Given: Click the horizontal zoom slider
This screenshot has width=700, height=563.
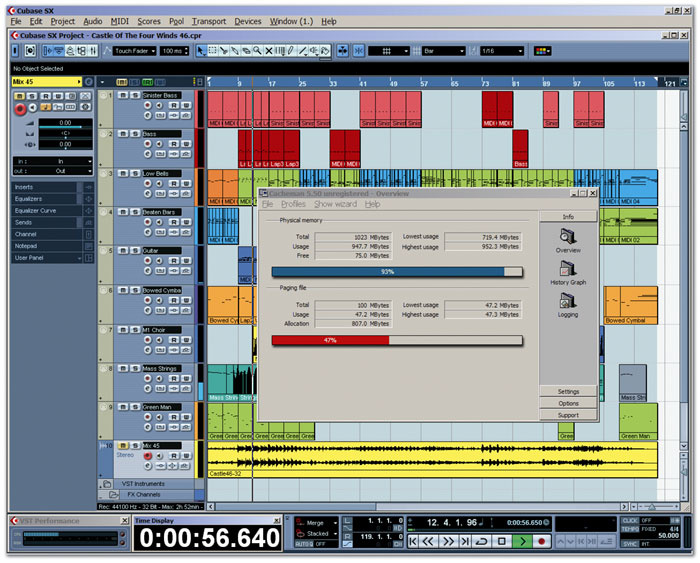Looking at the screenshot, I should (x=658, y=507).
